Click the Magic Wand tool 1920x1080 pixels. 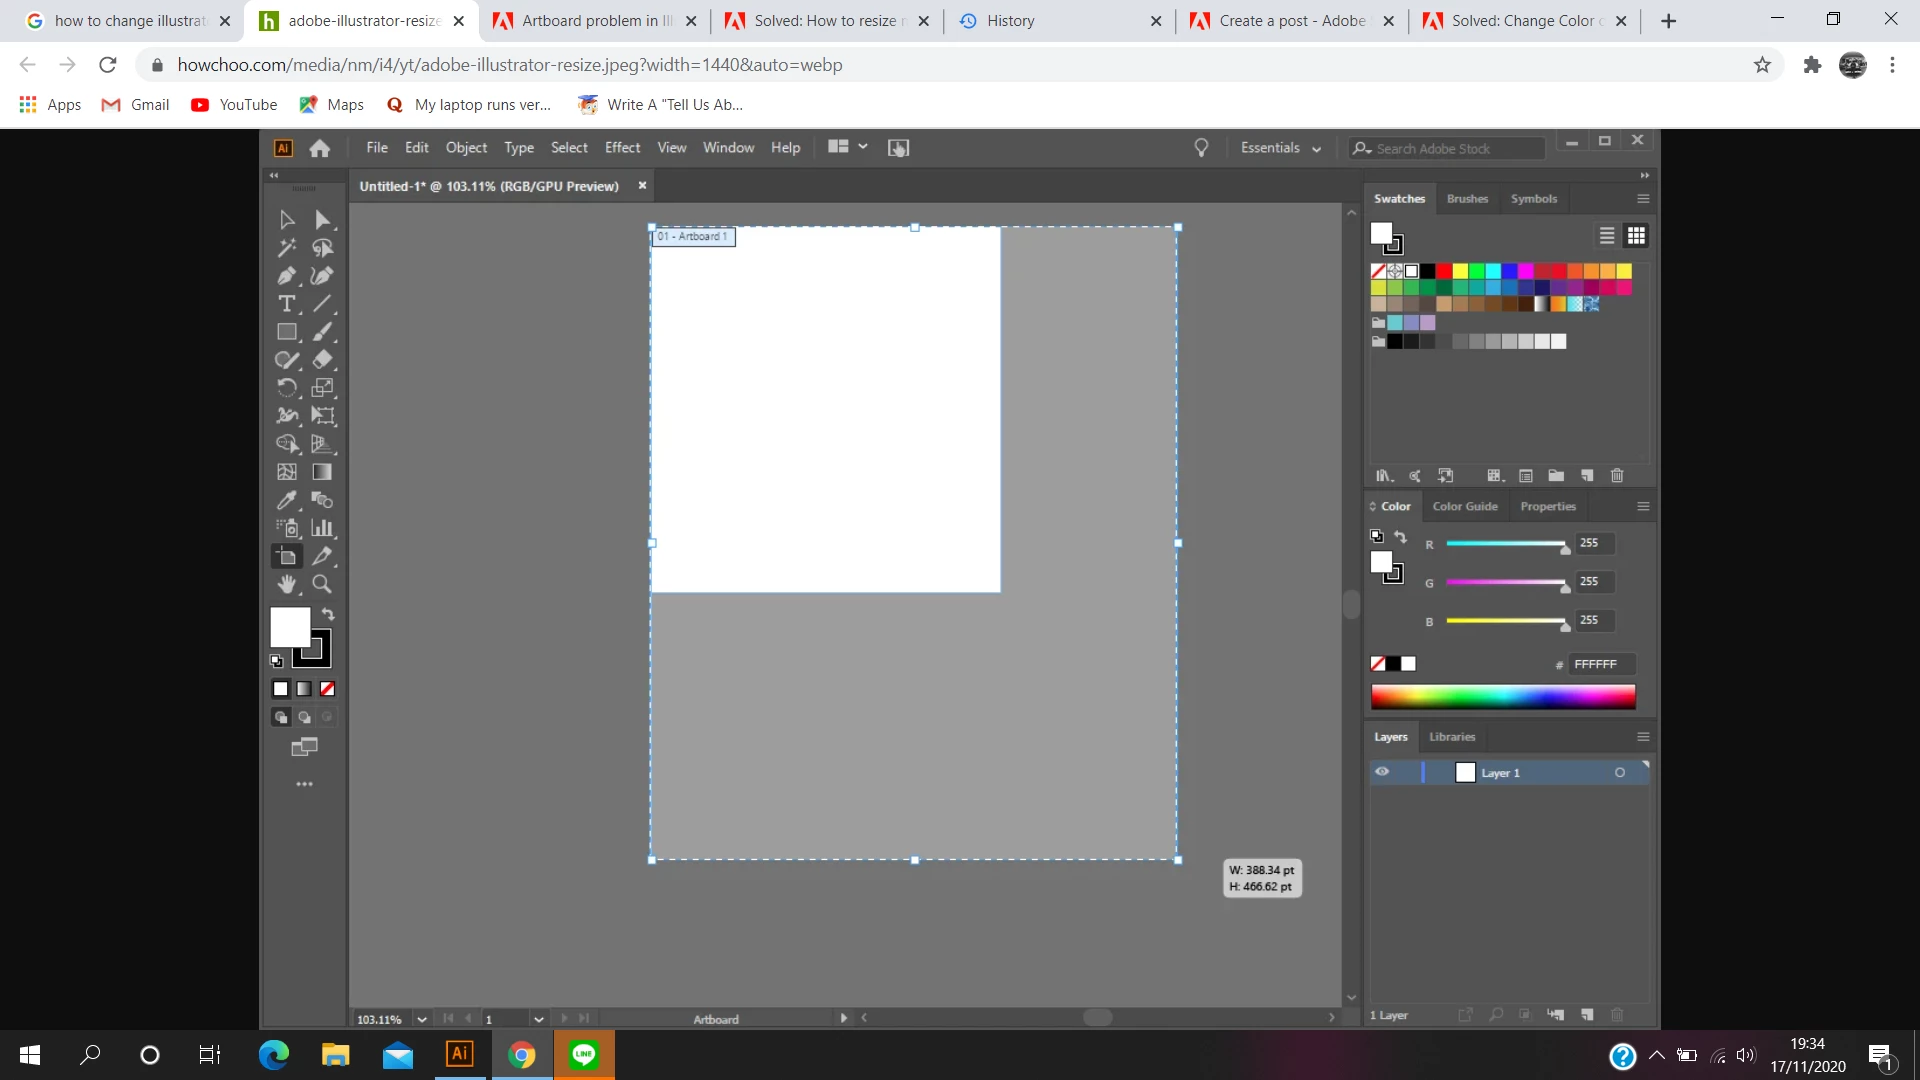[x=286, y=248]
